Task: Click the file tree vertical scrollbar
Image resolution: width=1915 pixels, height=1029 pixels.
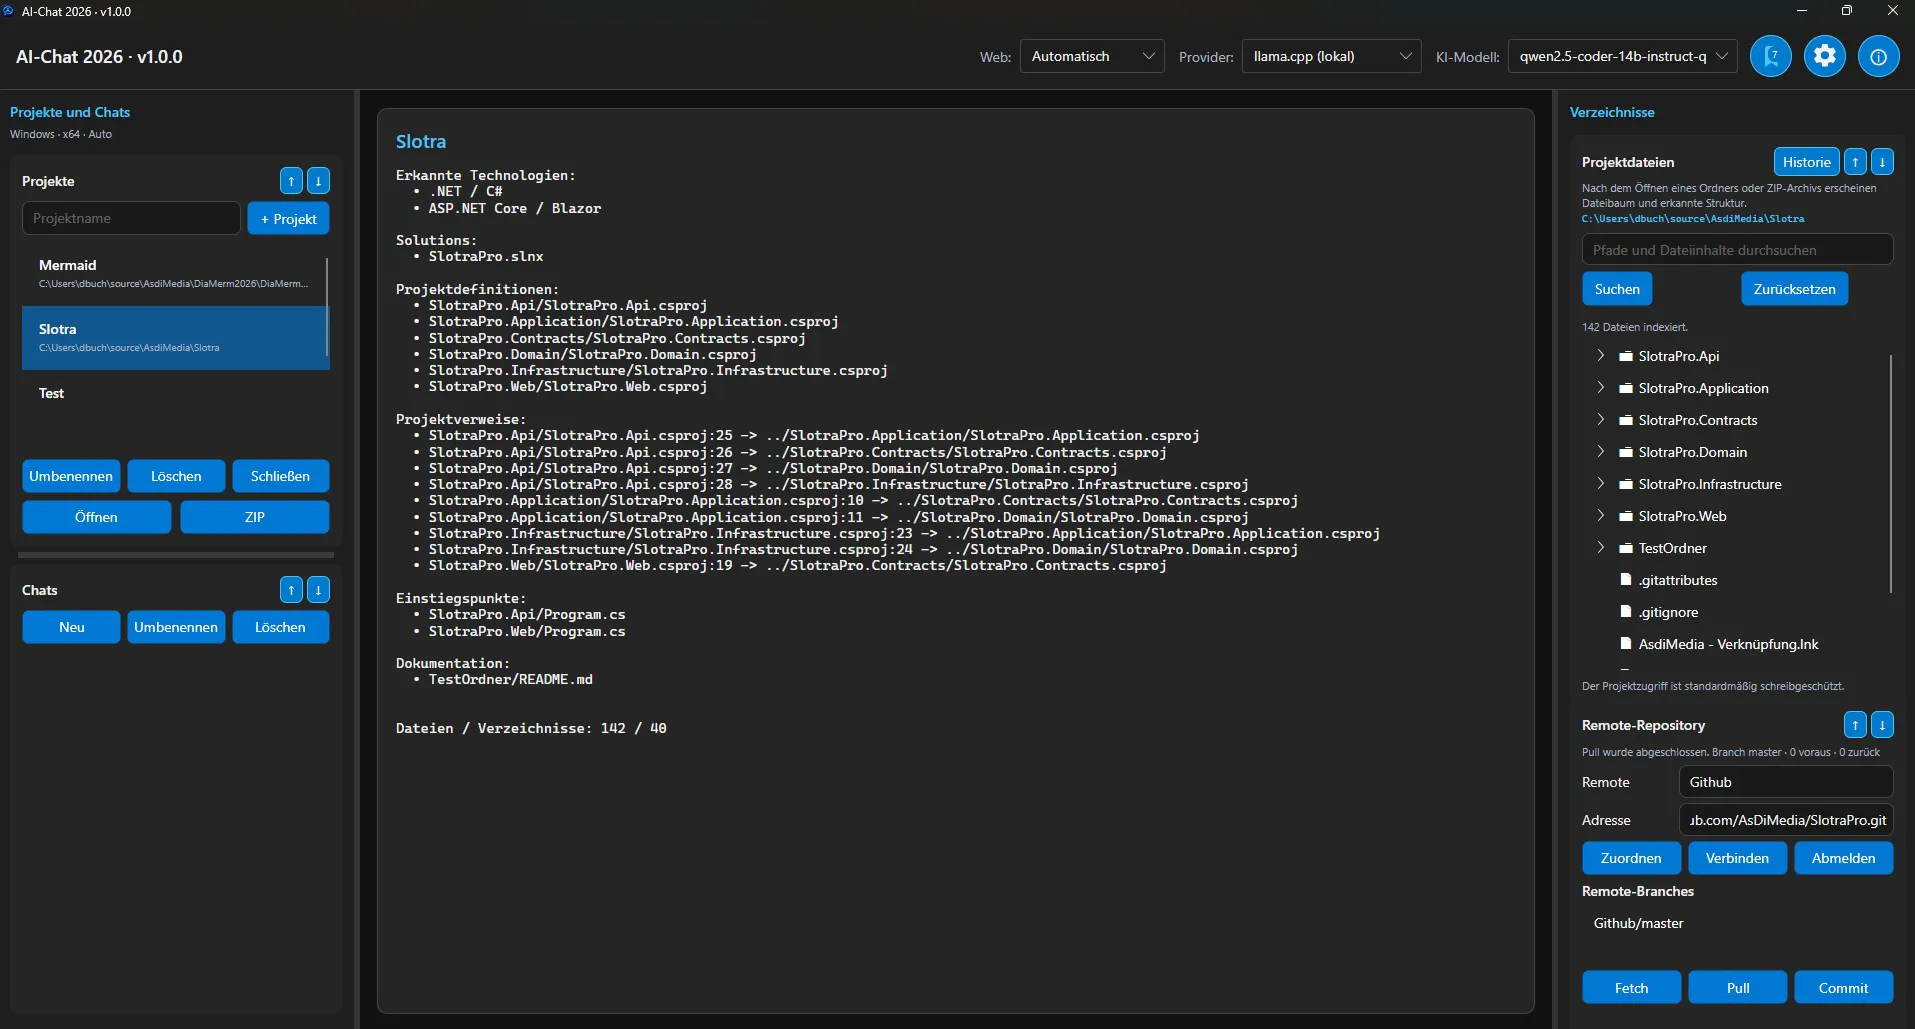Action: pos(1890,473)
